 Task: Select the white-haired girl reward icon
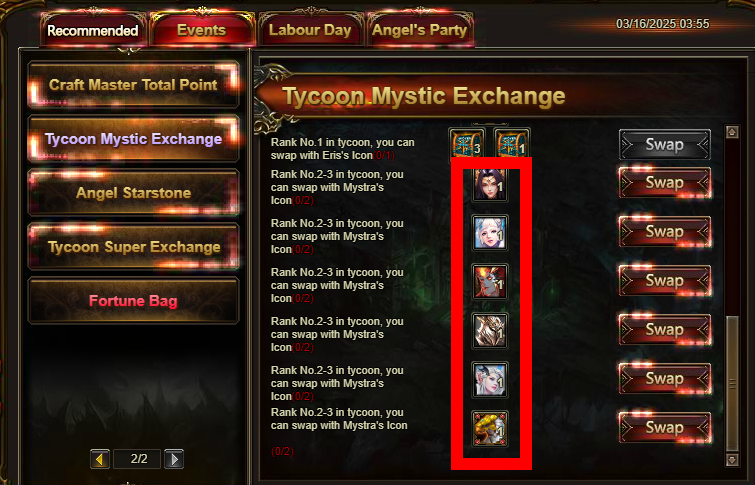(489, 233)
